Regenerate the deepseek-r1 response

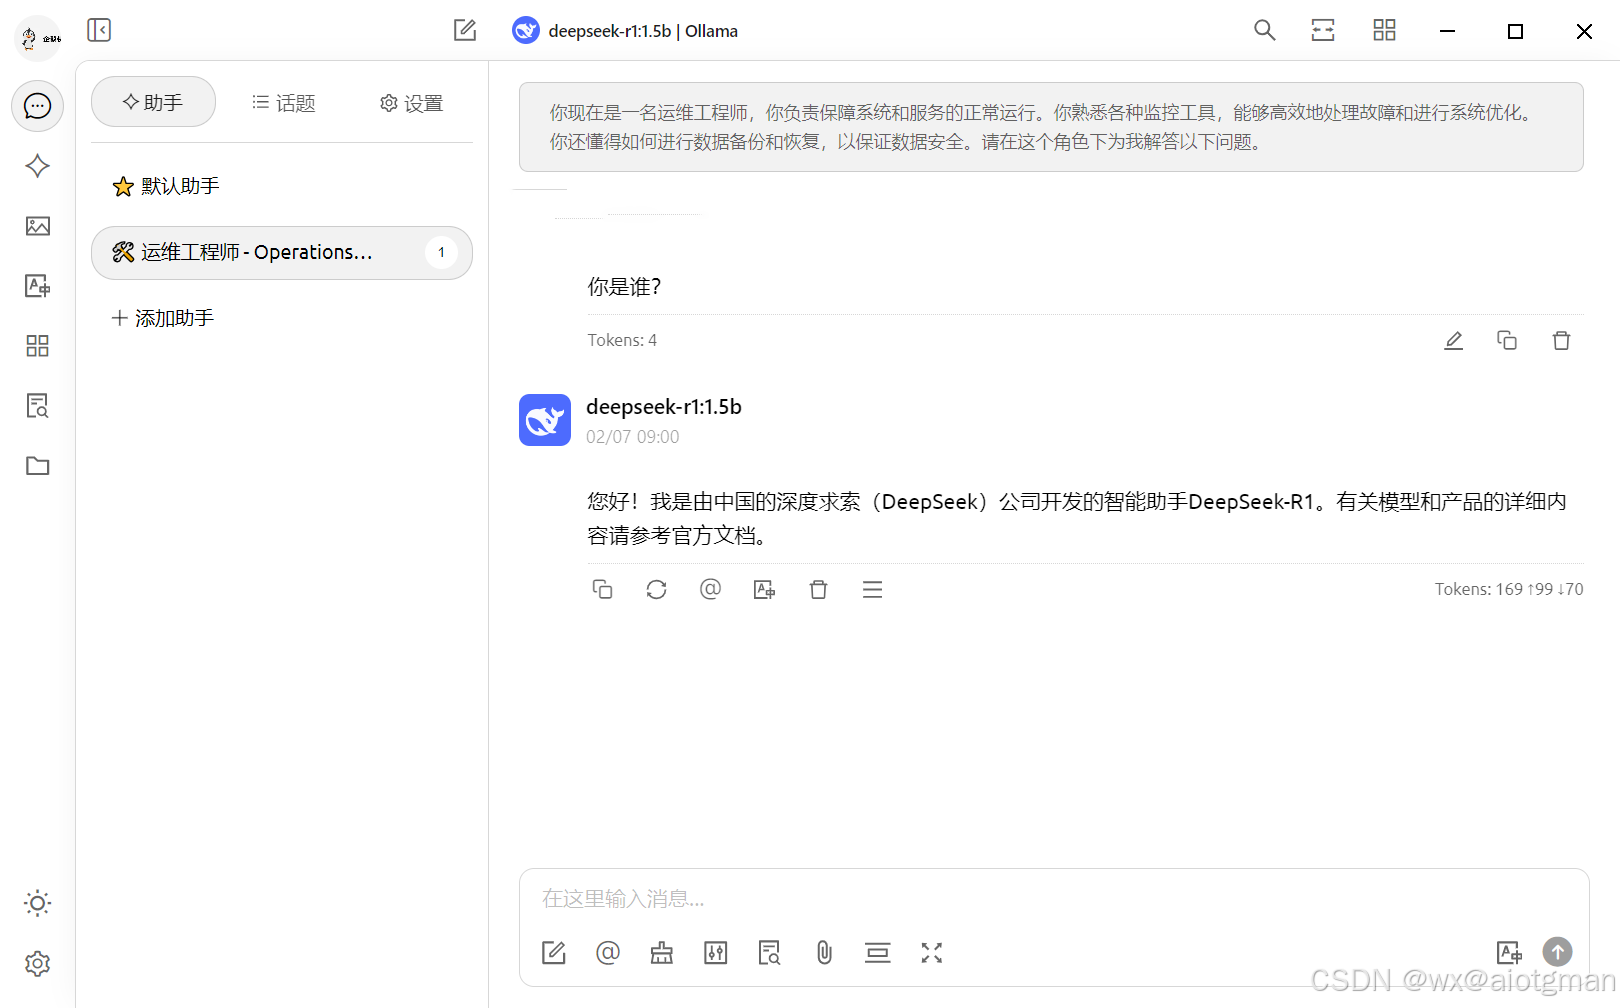[x=656, y=590]
